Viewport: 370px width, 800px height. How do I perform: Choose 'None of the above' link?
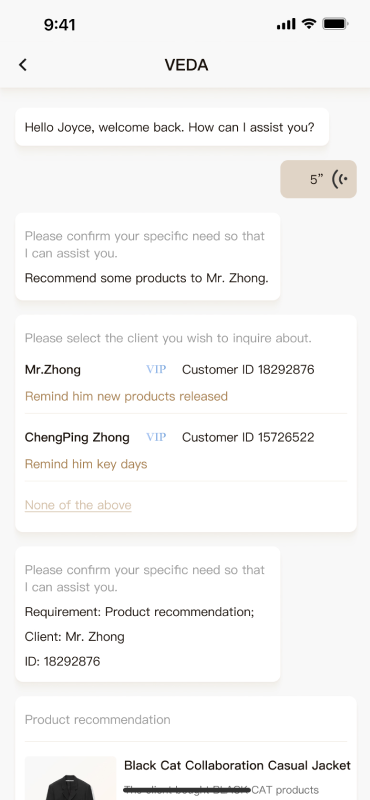(78, 505)
